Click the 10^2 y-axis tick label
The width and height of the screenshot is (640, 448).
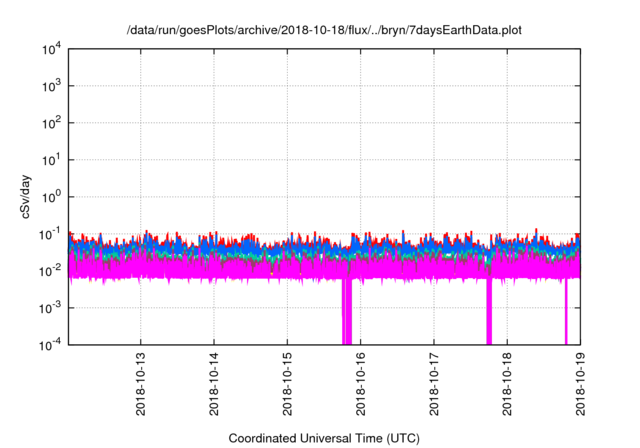coord(51,124)
